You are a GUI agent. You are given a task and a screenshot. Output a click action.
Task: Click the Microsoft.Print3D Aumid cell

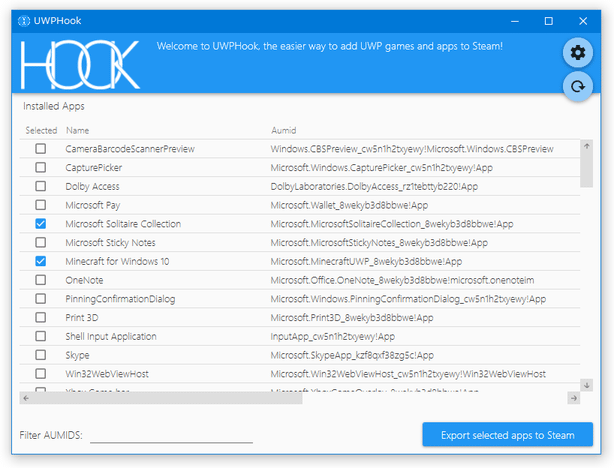coord(352,318)
